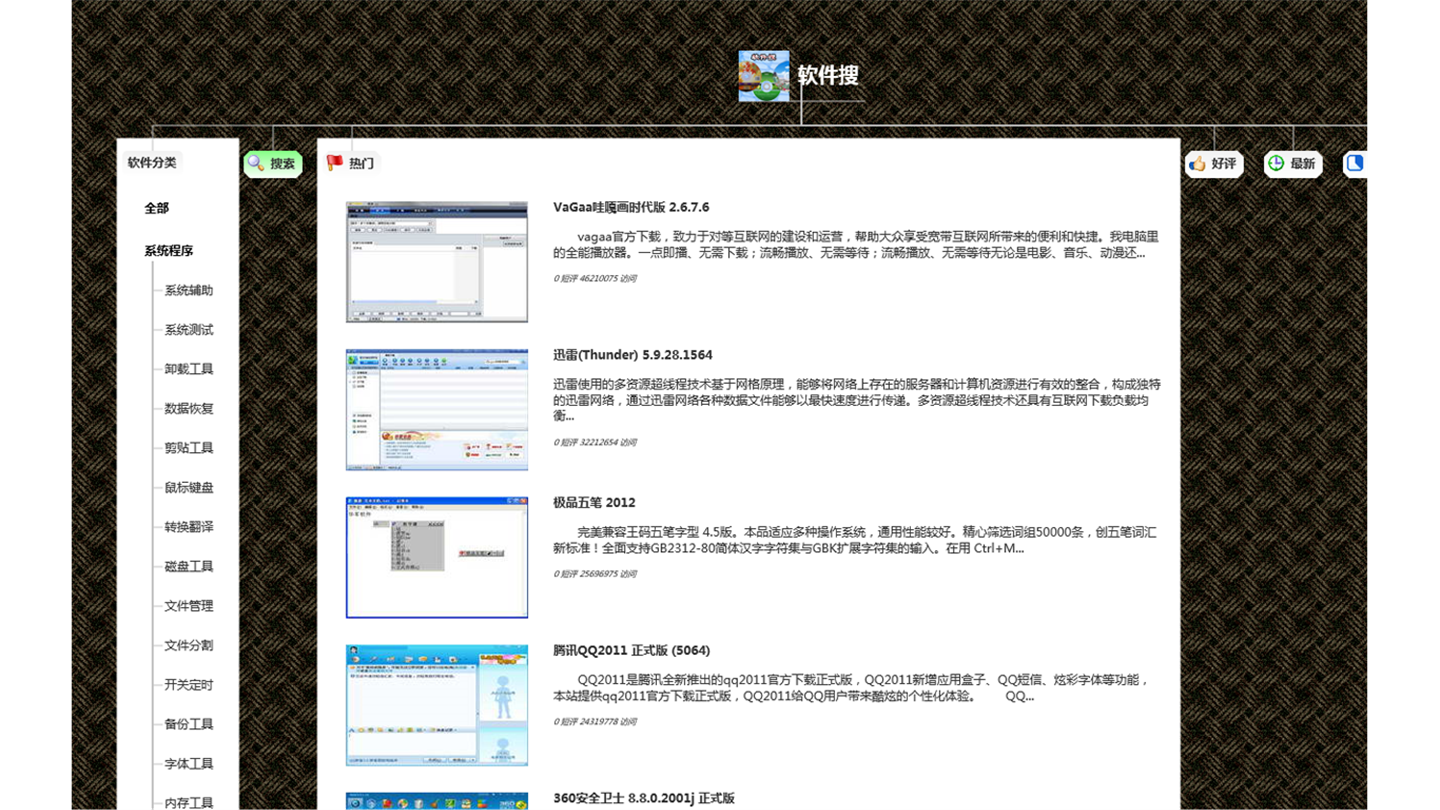Screen dimensions: 1440x810
Task: Select the 系统程序 category
Action: 169,251
